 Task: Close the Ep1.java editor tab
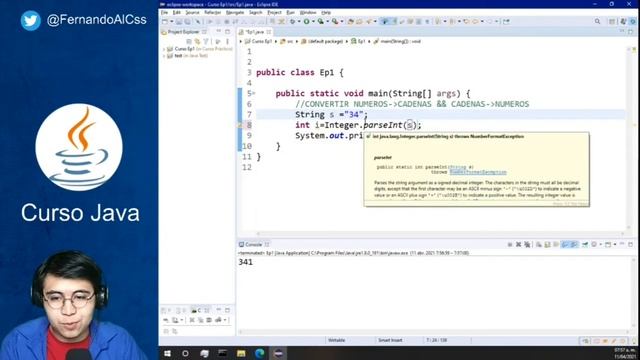point(269,32)
